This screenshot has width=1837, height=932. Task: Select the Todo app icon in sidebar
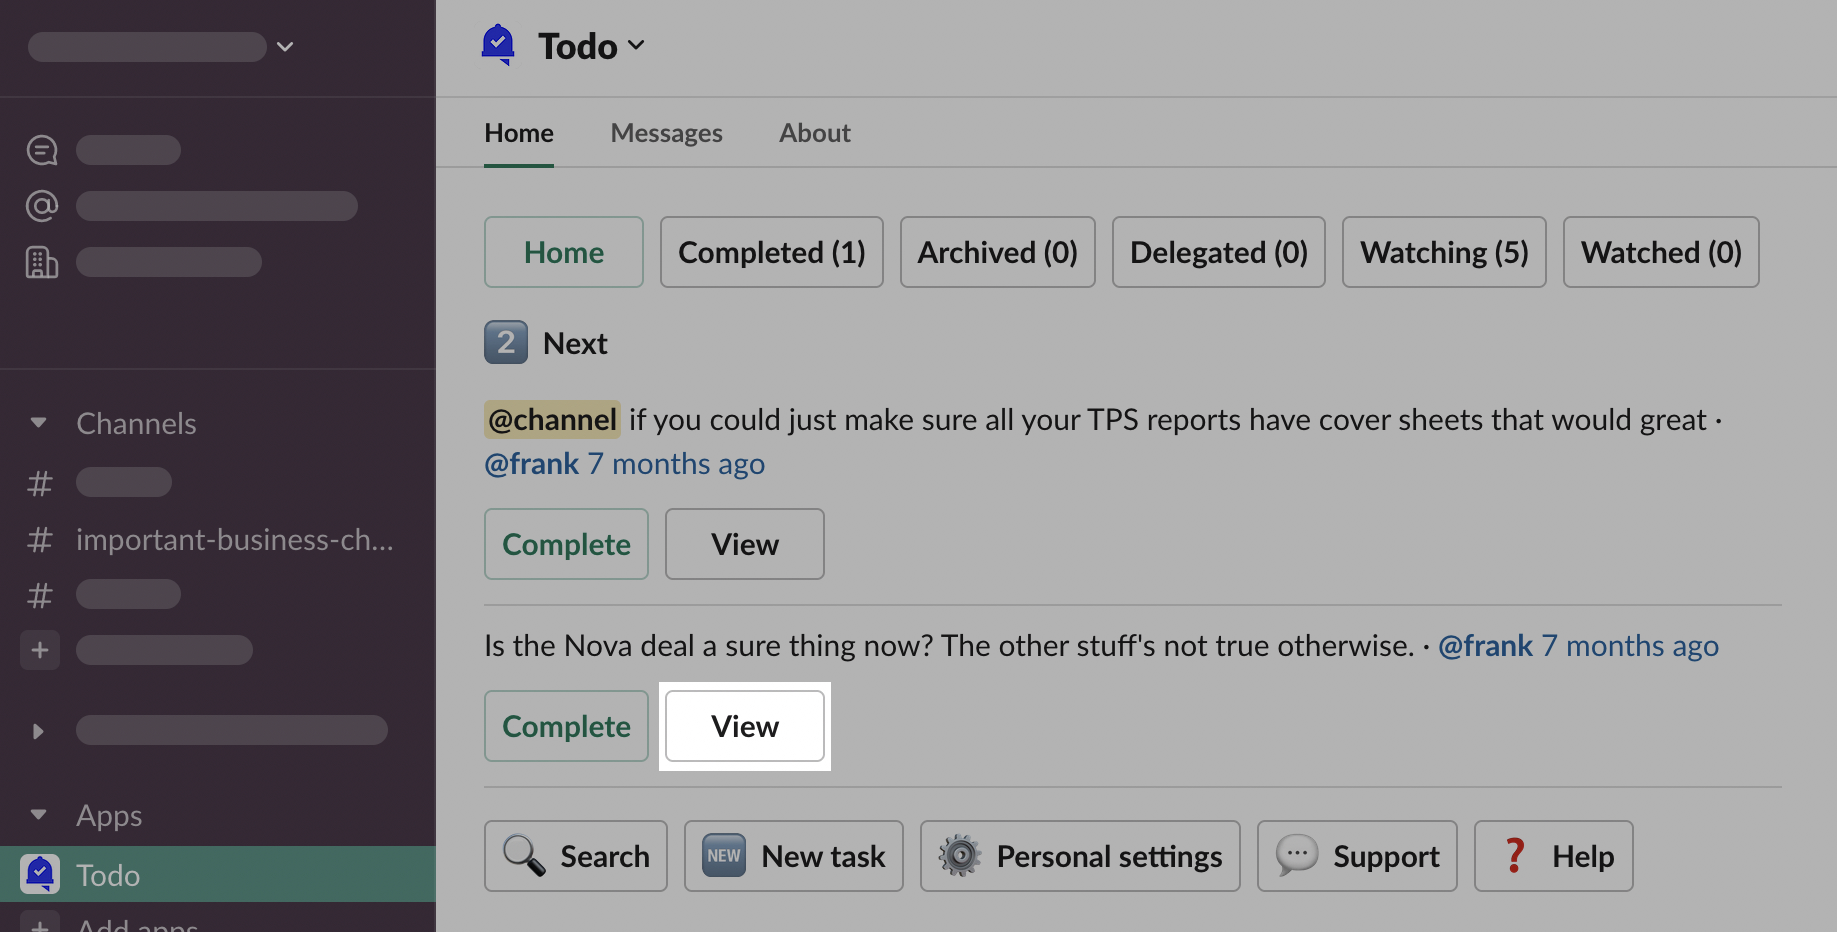point(40,874)
